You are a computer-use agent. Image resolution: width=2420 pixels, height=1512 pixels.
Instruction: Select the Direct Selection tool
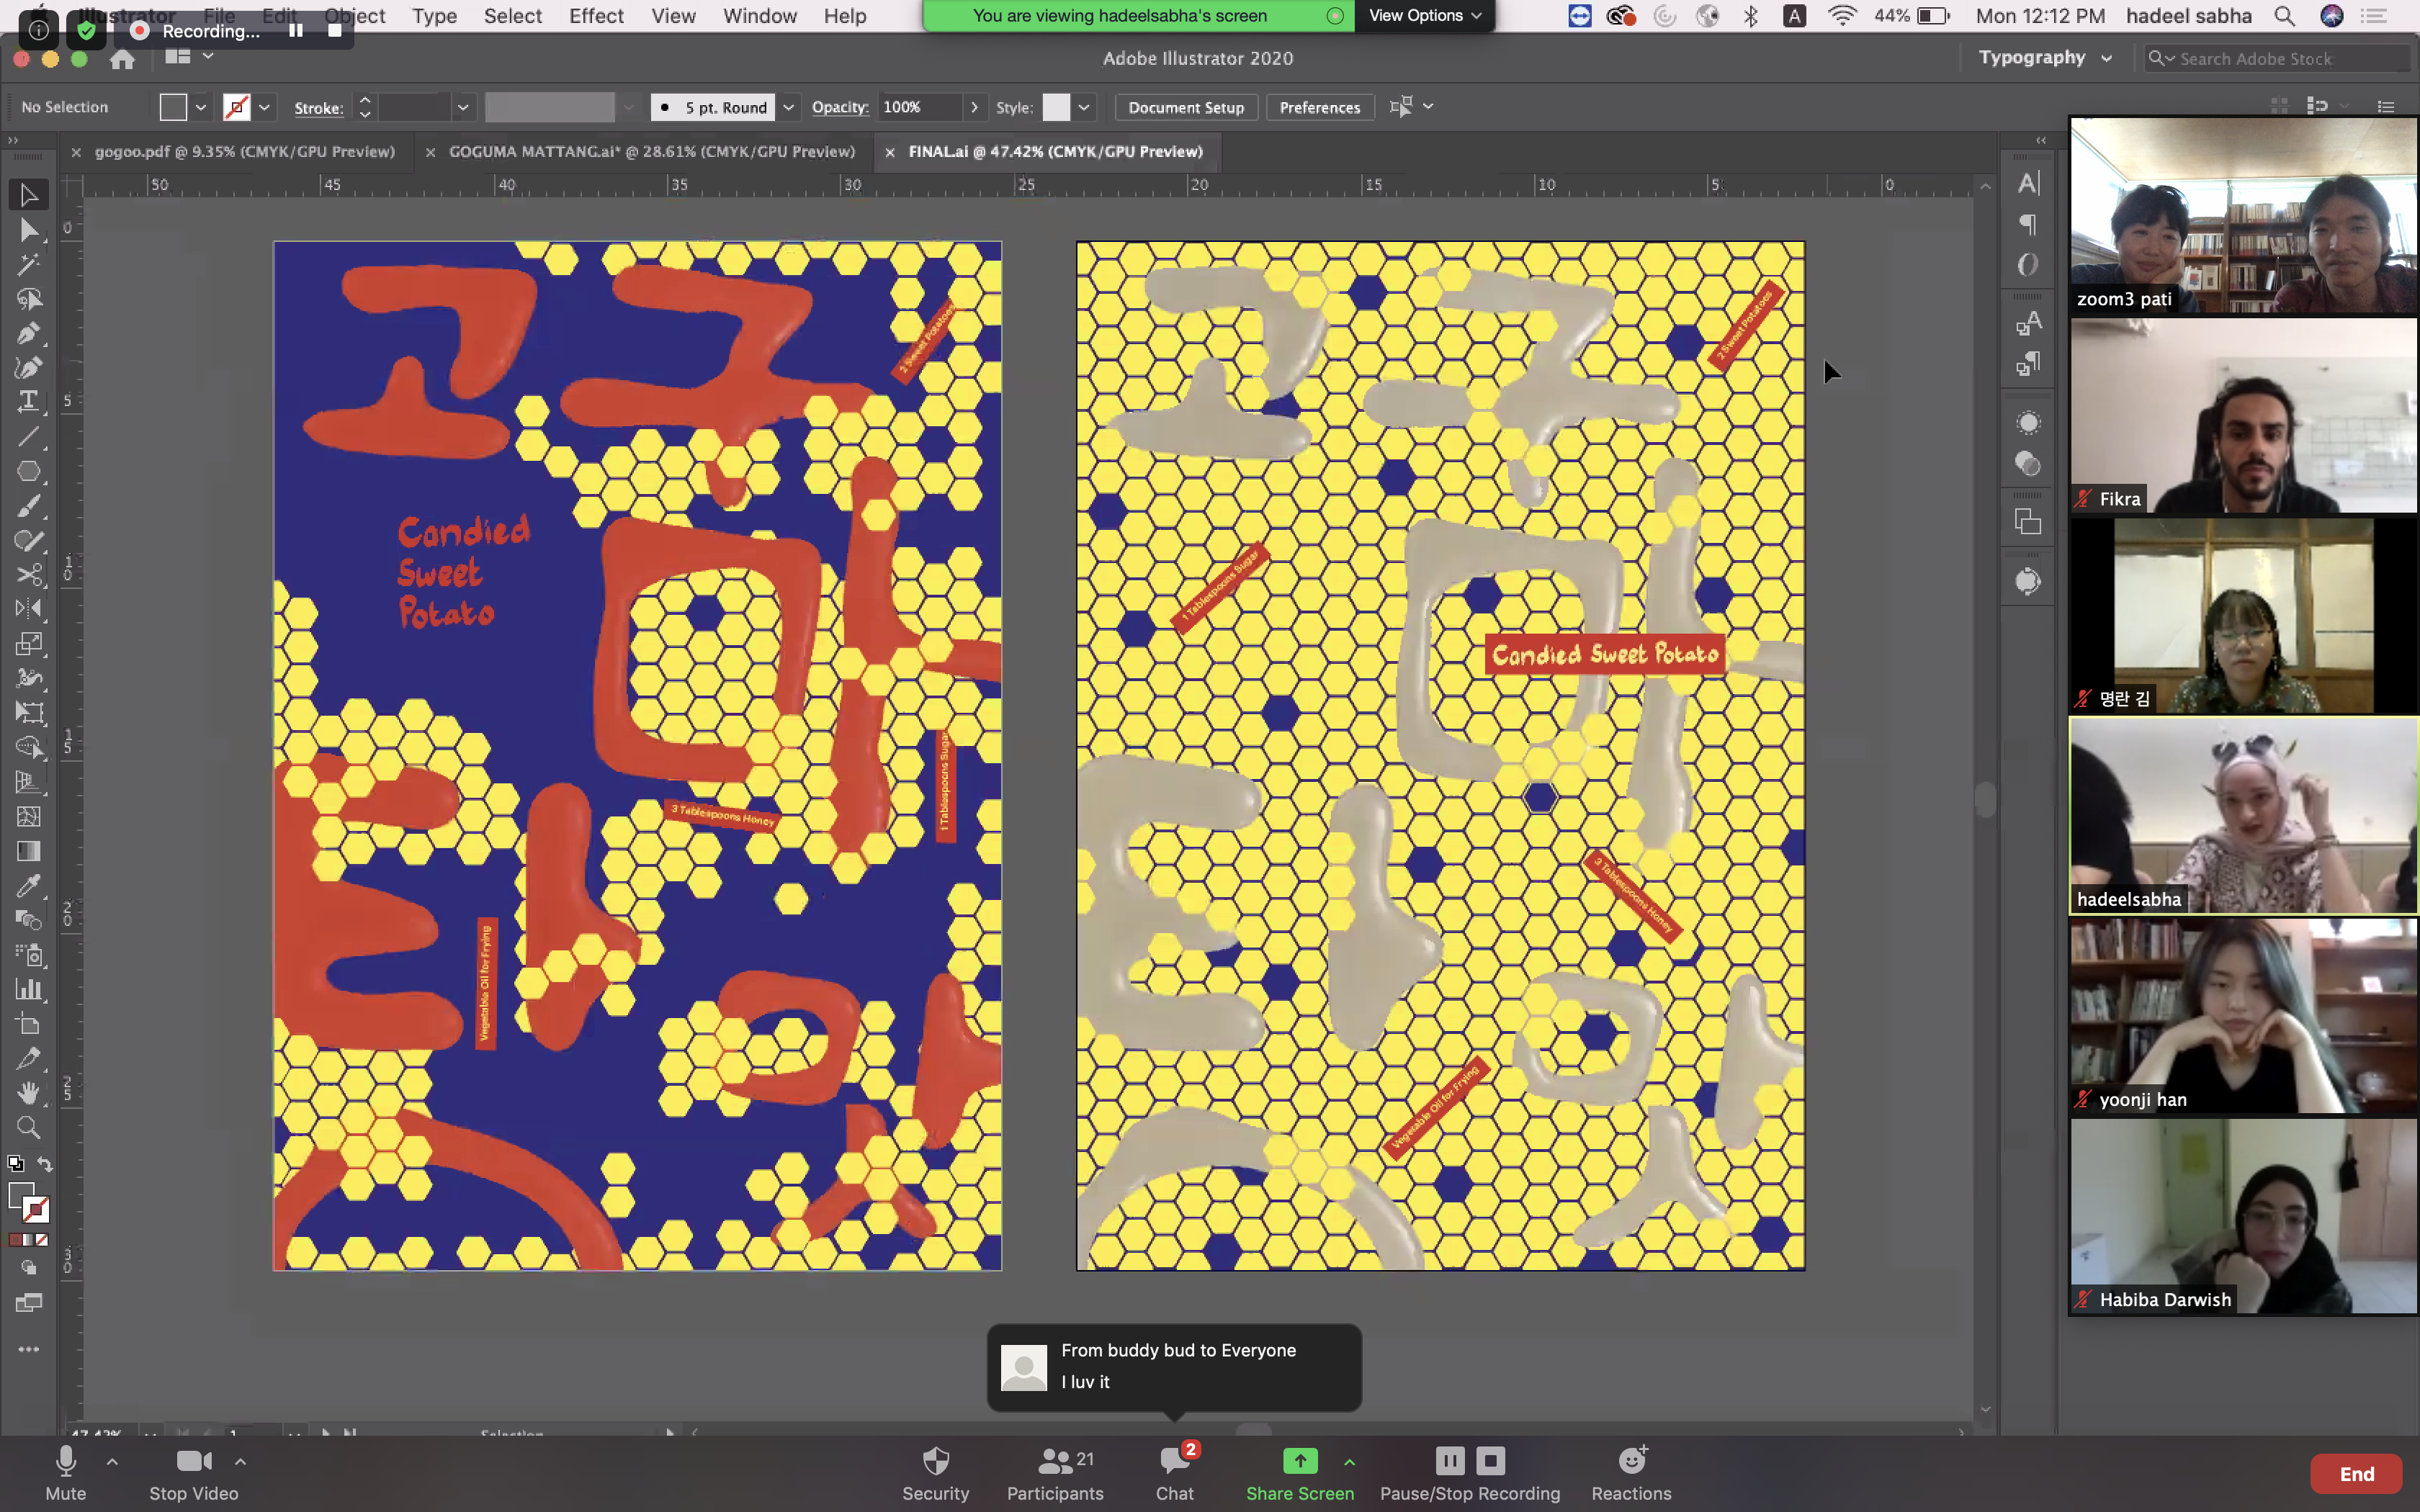[x=28, y=230]
